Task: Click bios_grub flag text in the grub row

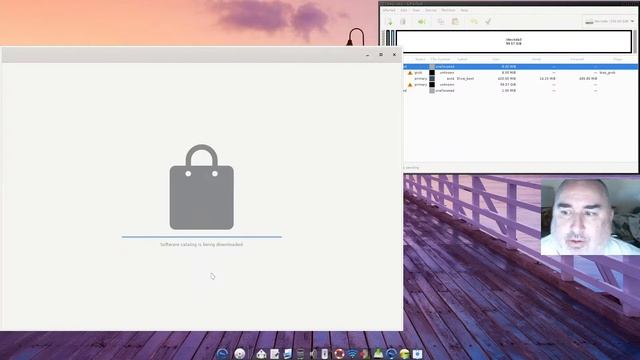Action: [x=607, y=73]
